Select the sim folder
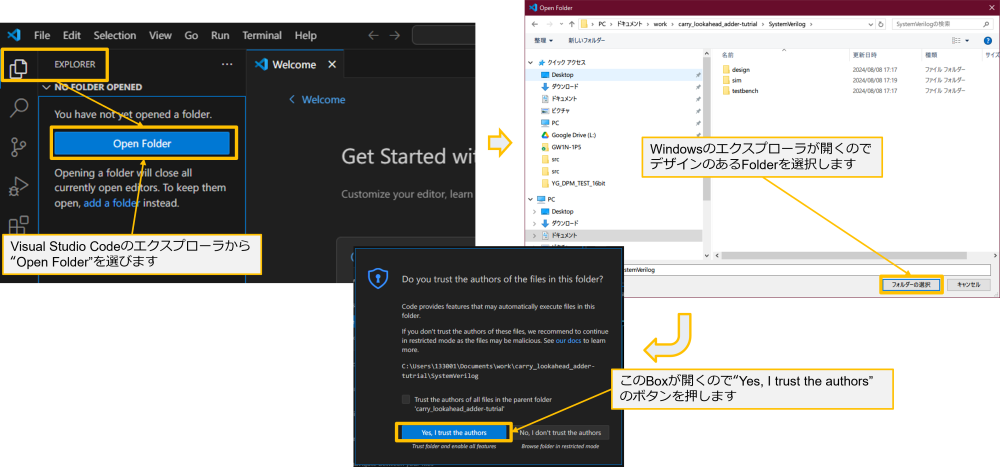Image resolution: width=1000 pixels, height=467 pixels. tap(732, 80)
